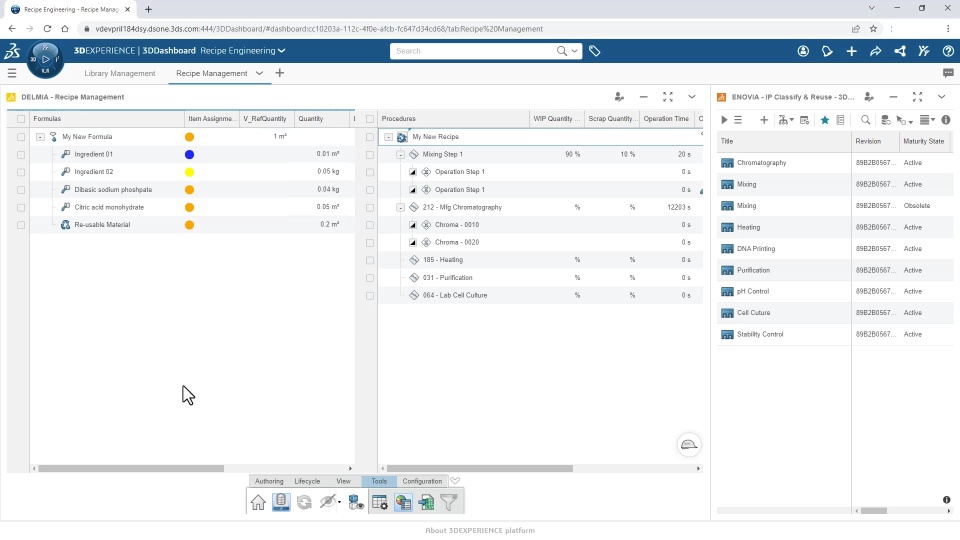Click the info icon in ENOVIA toolbar
The height and width of the screenshot is (540, 960).
coord(946,120)
